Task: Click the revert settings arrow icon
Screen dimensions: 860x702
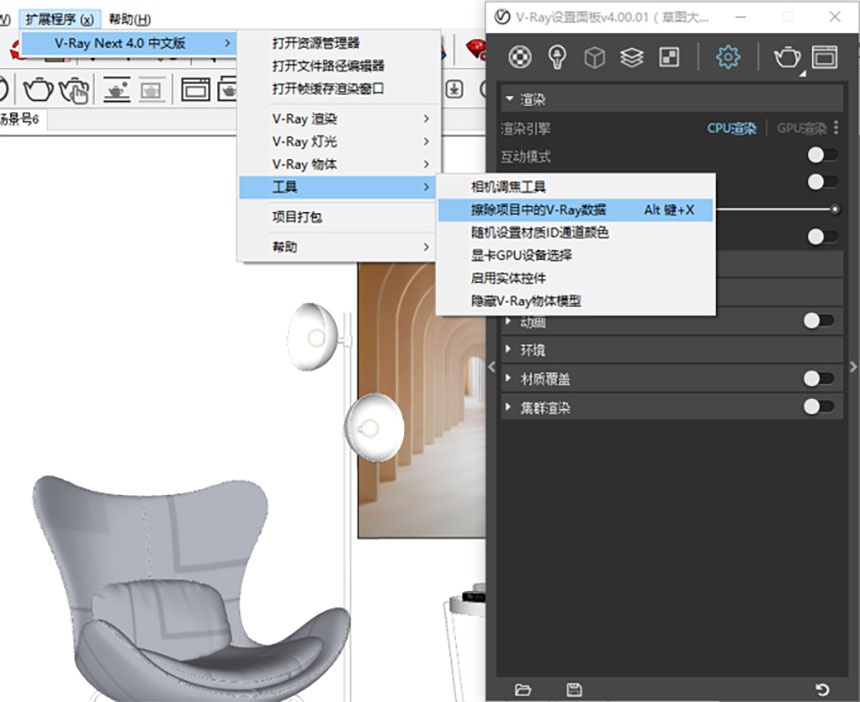Action: point(822,689)
